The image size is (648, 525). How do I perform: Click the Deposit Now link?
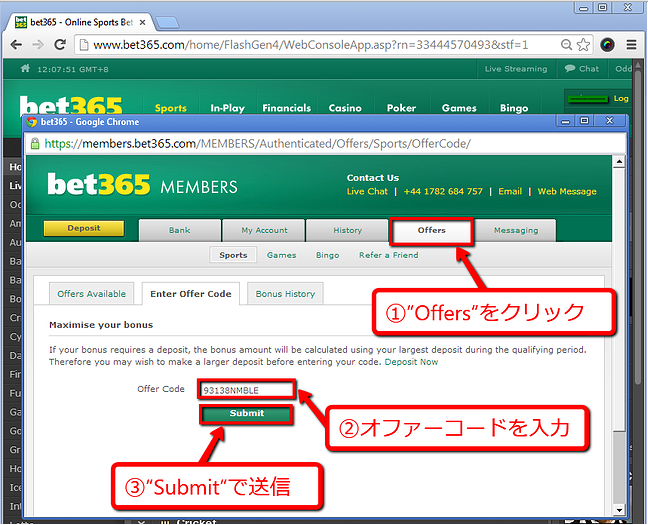411,362
